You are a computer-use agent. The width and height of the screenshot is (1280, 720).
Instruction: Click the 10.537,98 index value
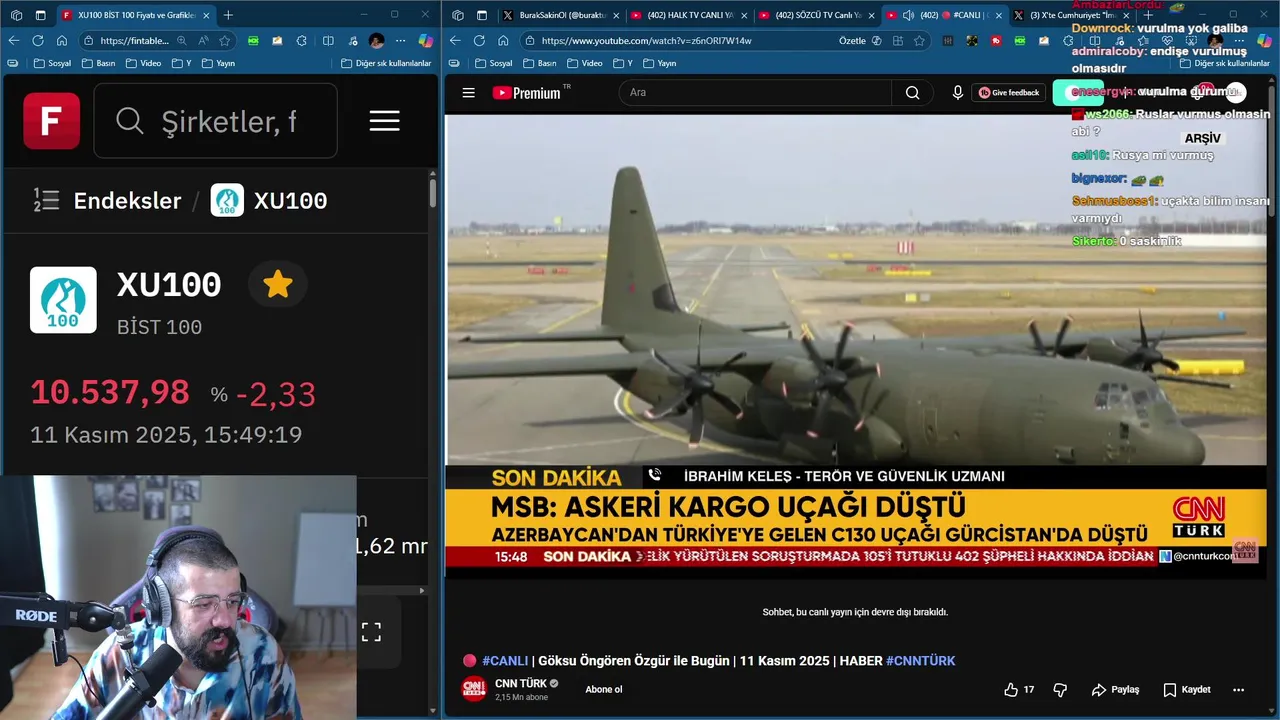(110, 393)
